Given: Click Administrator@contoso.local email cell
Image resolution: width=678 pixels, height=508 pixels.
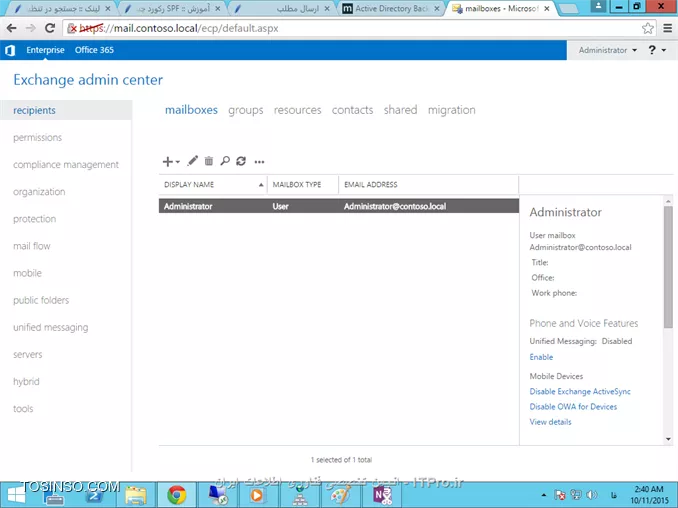Looking at the screenshot, I should (395, 206).
